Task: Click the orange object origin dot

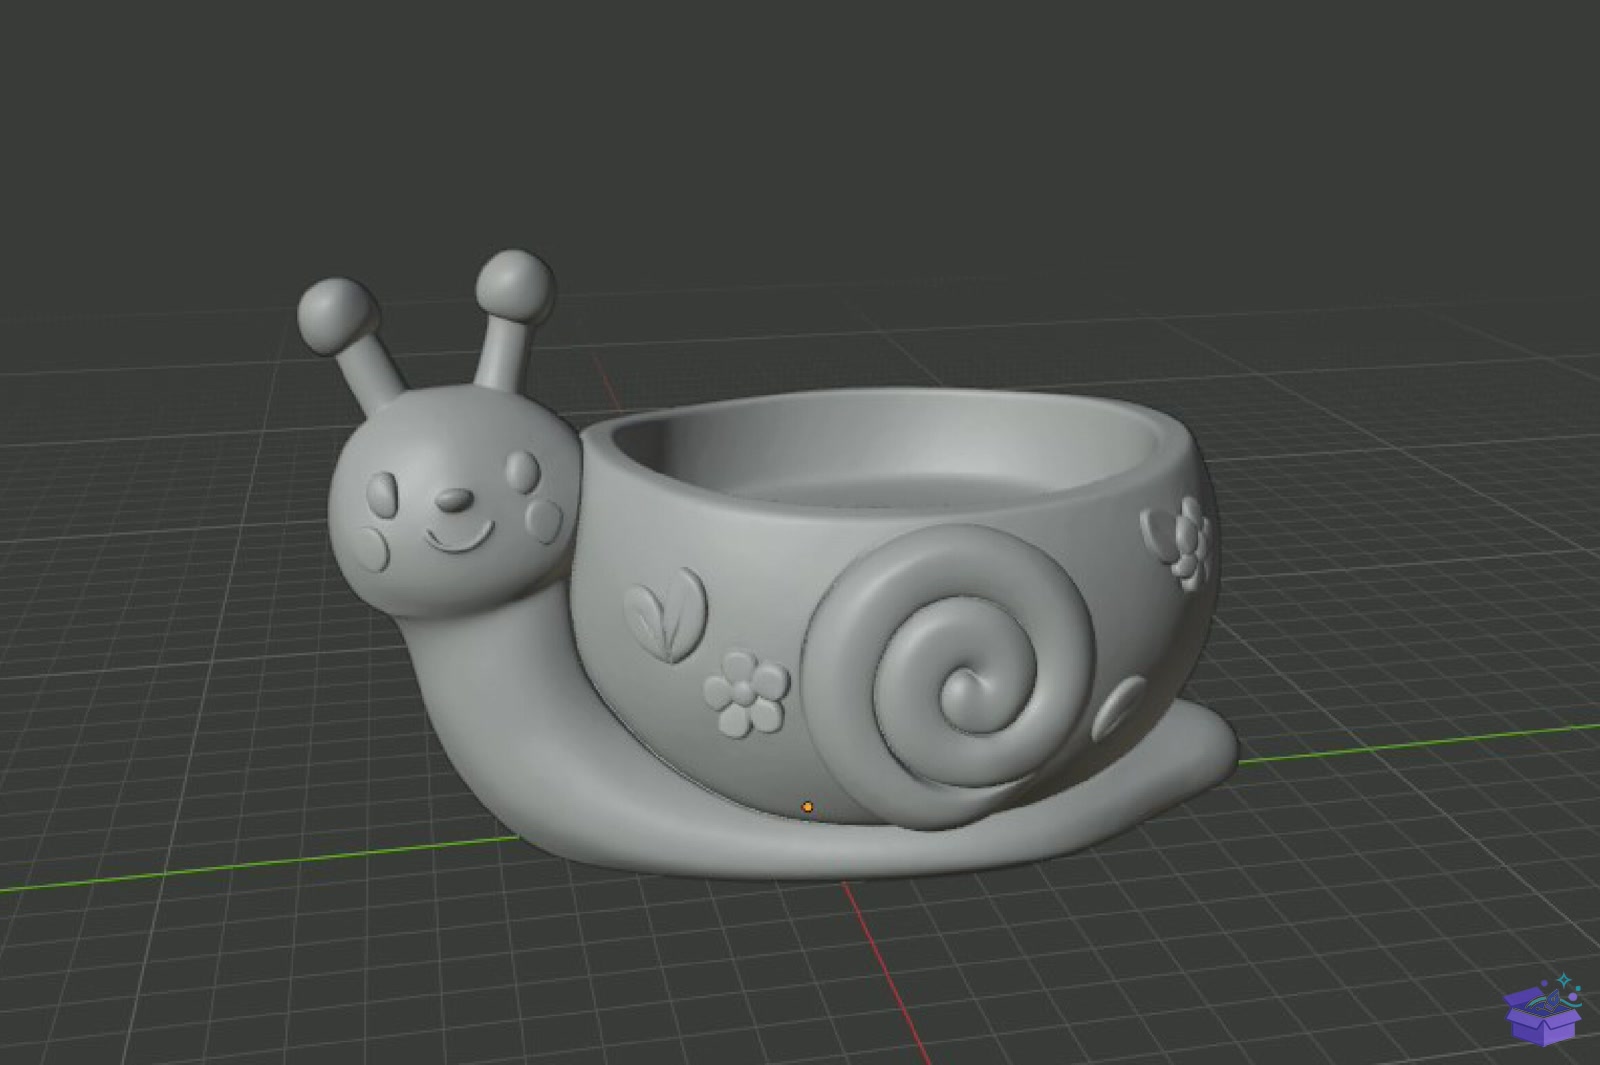Action: (x=807, y=807)
